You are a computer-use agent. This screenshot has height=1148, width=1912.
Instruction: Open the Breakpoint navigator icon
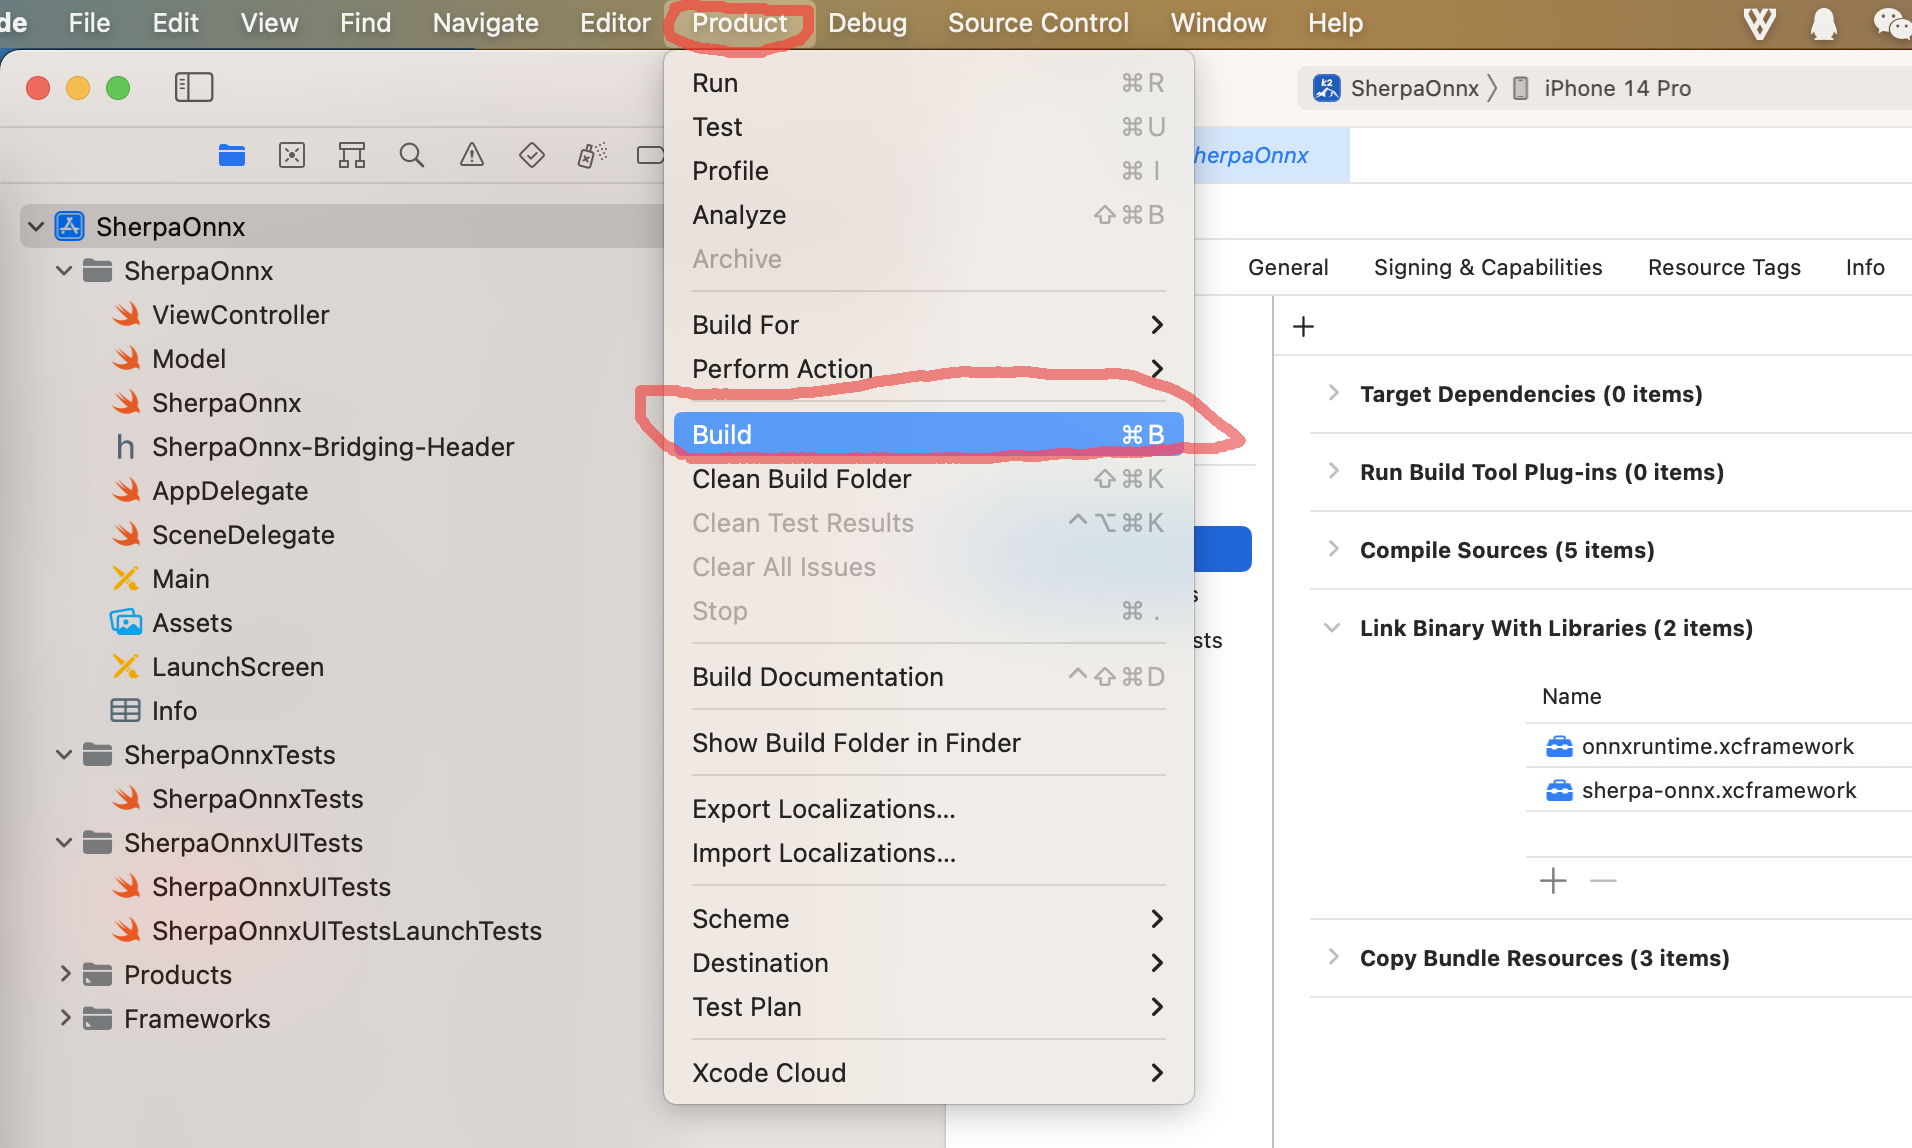650,155
